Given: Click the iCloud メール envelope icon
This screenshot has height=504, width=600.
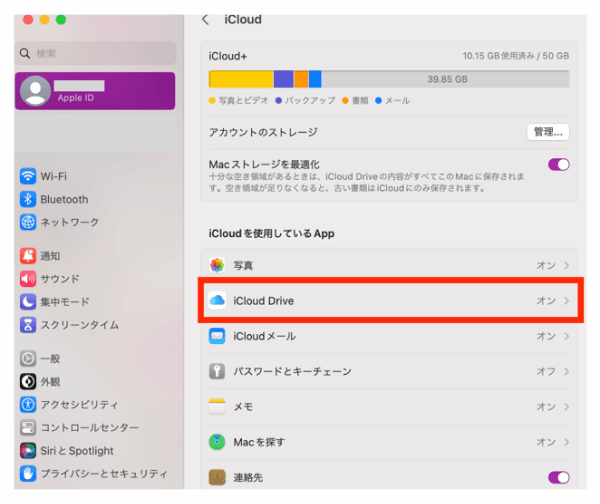Looking at the screenshot, I should coord(217,336).
